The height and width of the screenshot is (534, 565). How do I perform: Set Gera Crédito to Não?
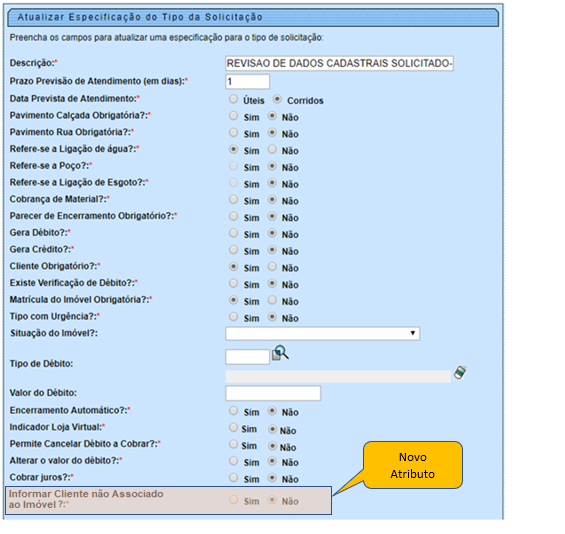(272, 250)
